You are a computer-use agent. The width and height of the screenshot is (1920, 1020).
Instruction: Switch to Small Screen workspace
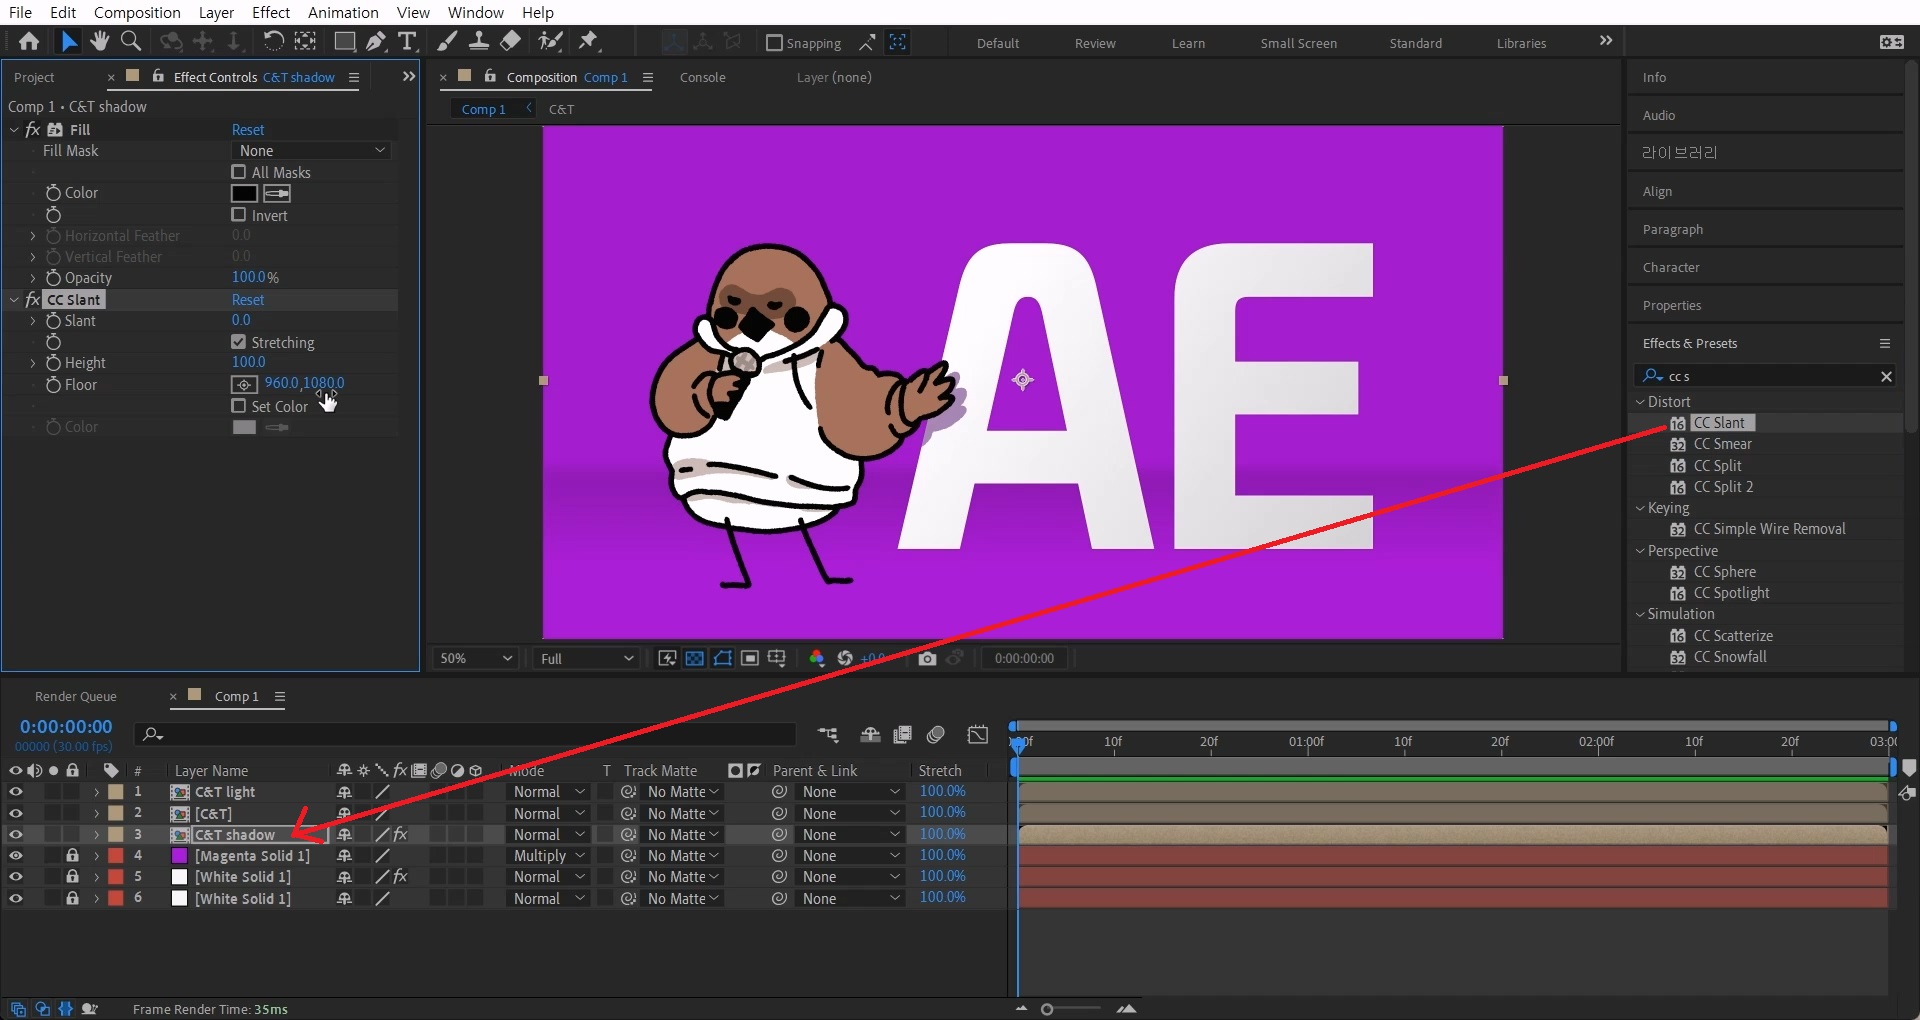tap(1298, 43)
